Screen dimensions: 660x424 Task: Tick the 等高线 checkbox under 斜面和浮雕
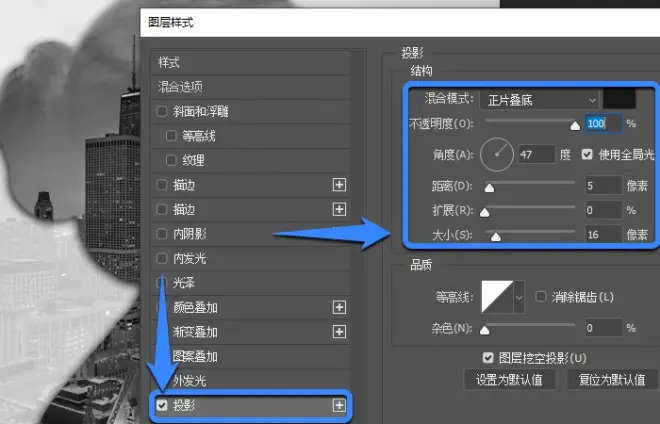(171, 136)
